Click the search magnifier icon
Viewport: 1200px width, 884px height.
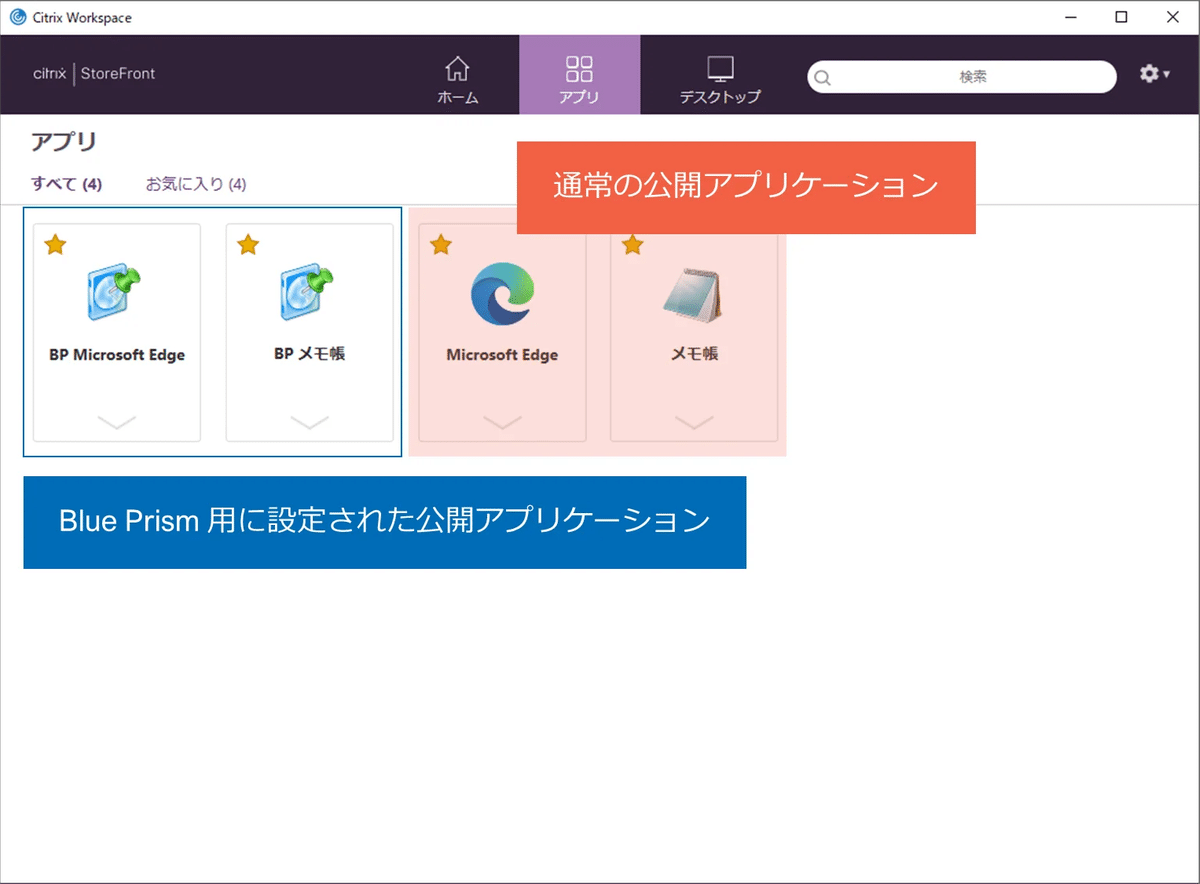821,77
